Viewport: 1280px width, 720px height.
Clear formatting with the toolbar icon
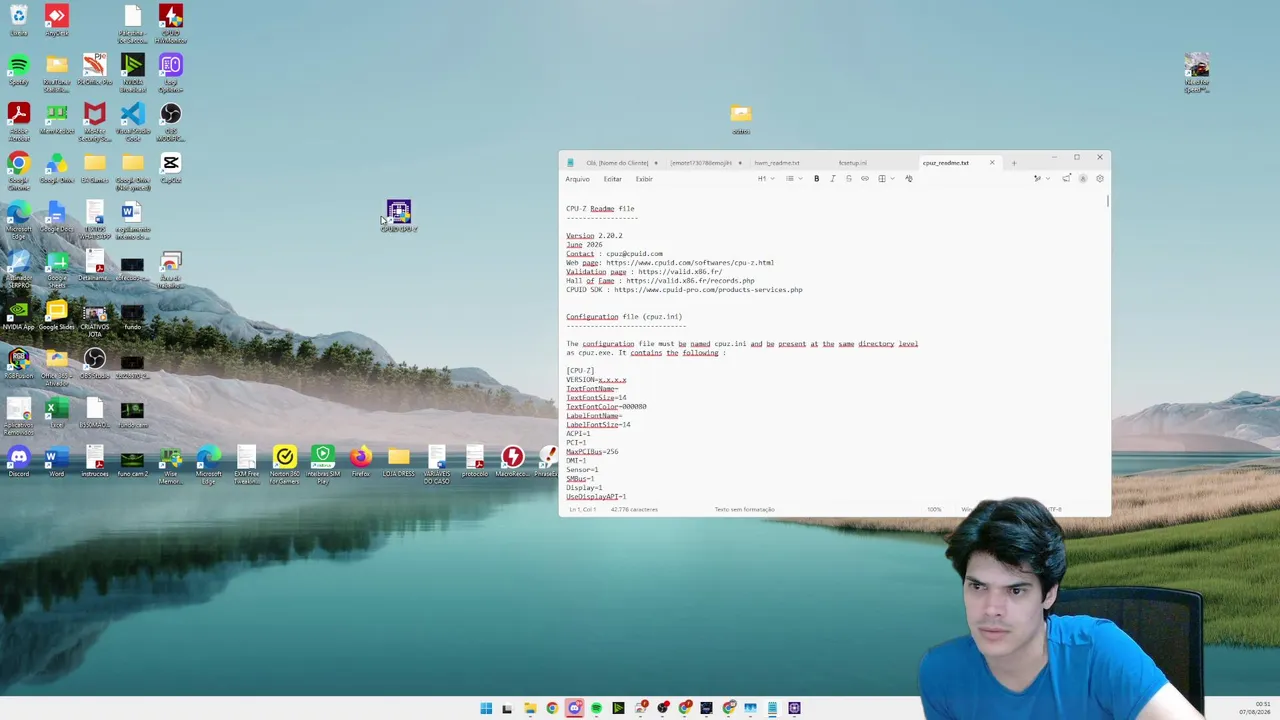click(909, 179)
